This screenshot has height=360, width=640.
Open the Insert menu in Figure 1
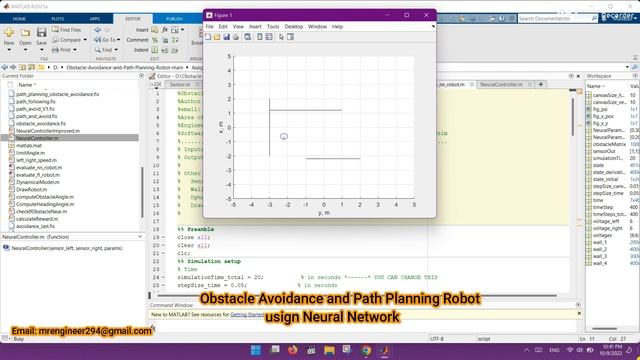256,27
